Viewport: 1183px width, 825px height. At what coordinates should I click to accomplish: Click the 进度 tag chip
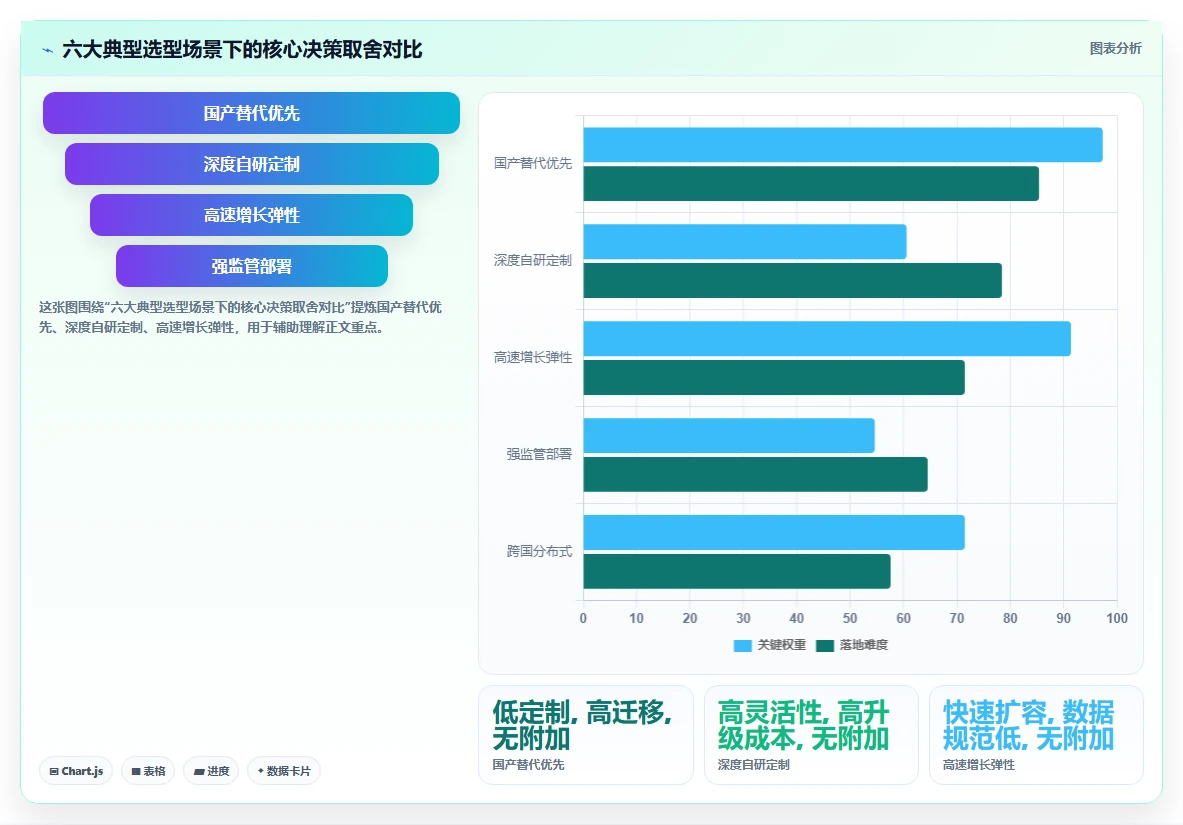pos(211,771)
